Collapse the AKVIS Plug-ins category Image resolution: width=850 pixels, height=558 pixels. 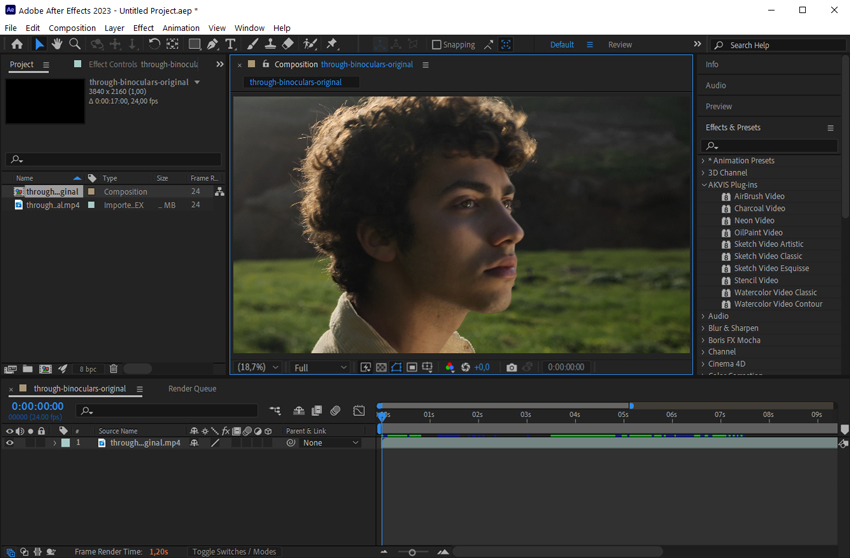click(704, 184)
